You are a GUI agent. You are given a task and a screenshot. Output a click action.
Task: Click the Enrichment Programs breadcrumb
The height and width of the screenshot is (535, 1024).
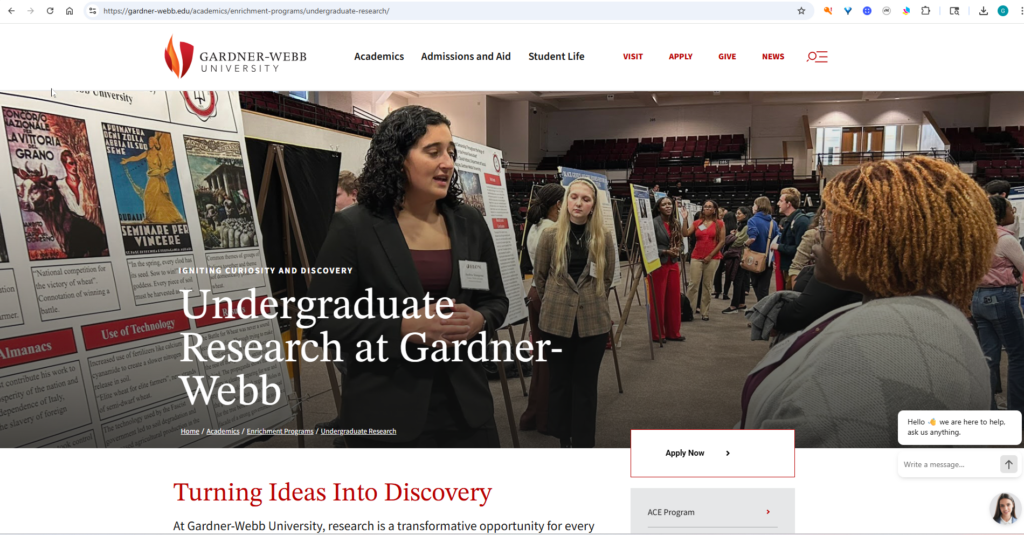[280, 431]
